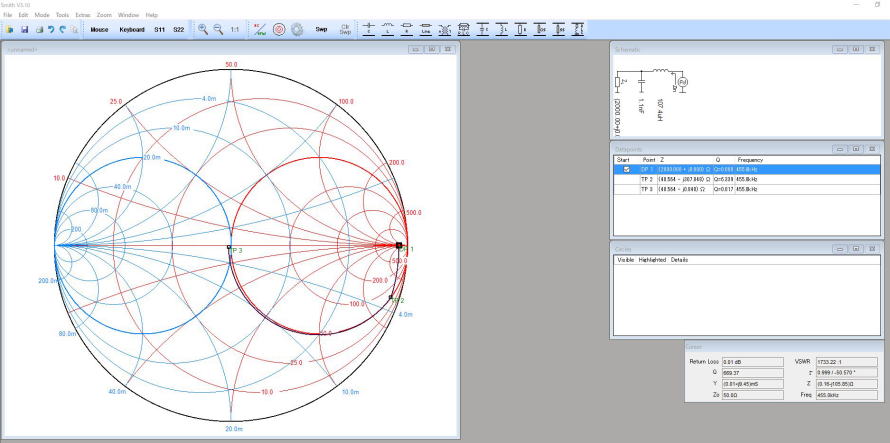890x443 pixels.
Task: Open the Edit menu
Action: [23, 14]
